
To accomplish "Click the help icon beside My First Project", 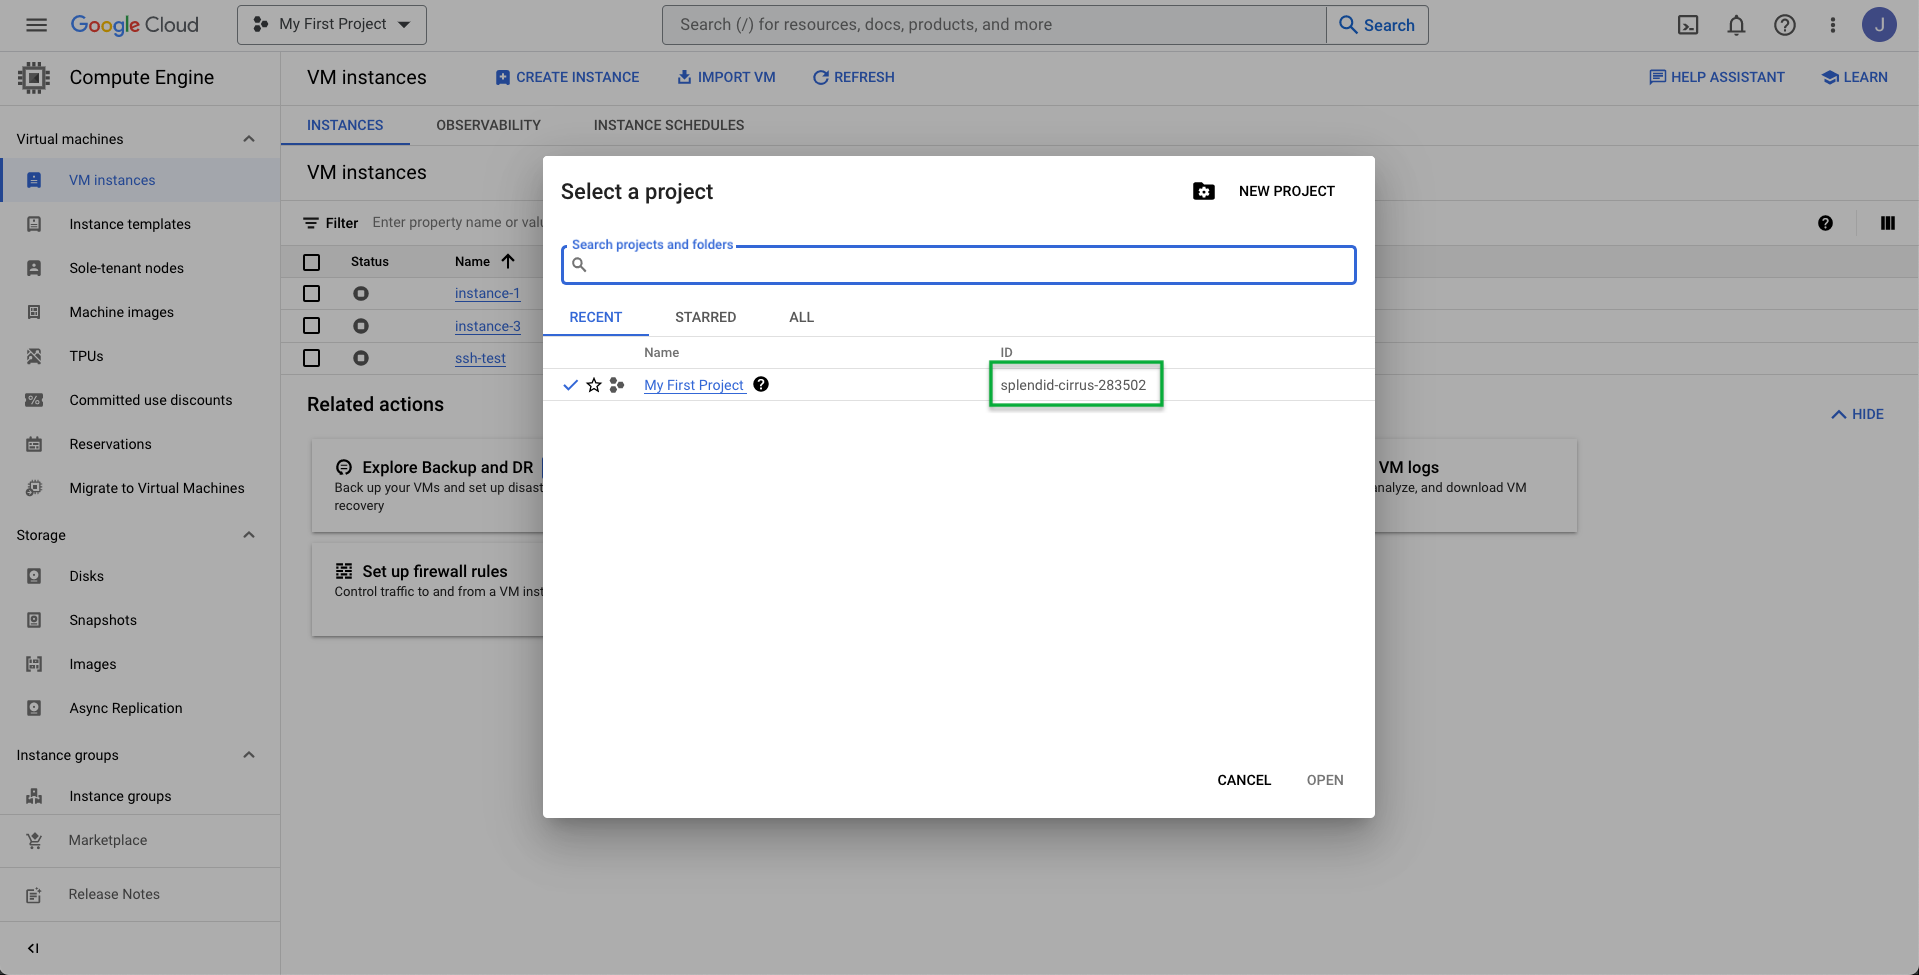I will (761, 384).
